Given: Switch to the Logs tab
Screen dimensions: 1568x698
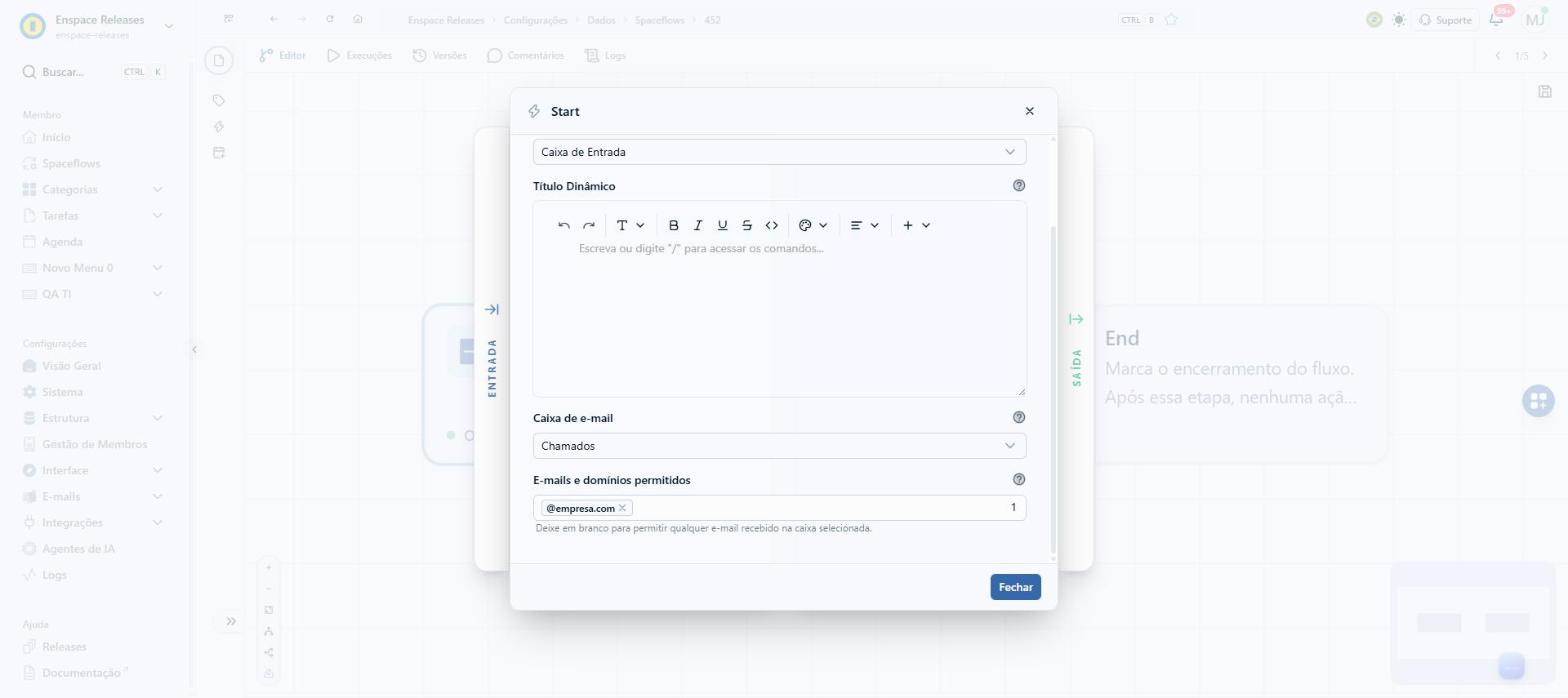Looking at the screenshot, I should pos(605,56).
